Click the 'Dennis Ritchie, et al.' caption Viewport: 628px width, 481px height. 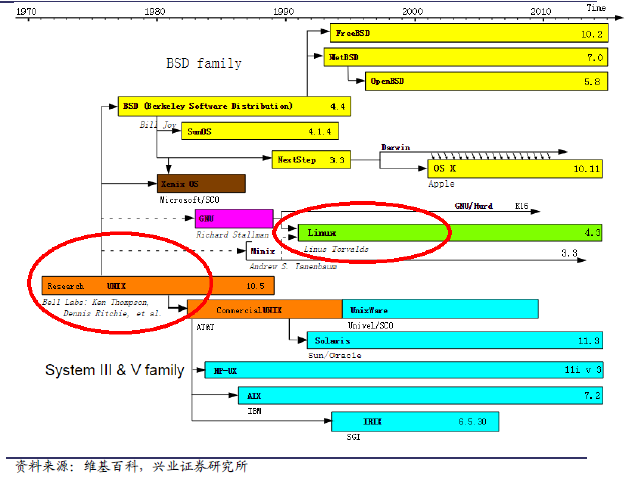click(112, 313)
